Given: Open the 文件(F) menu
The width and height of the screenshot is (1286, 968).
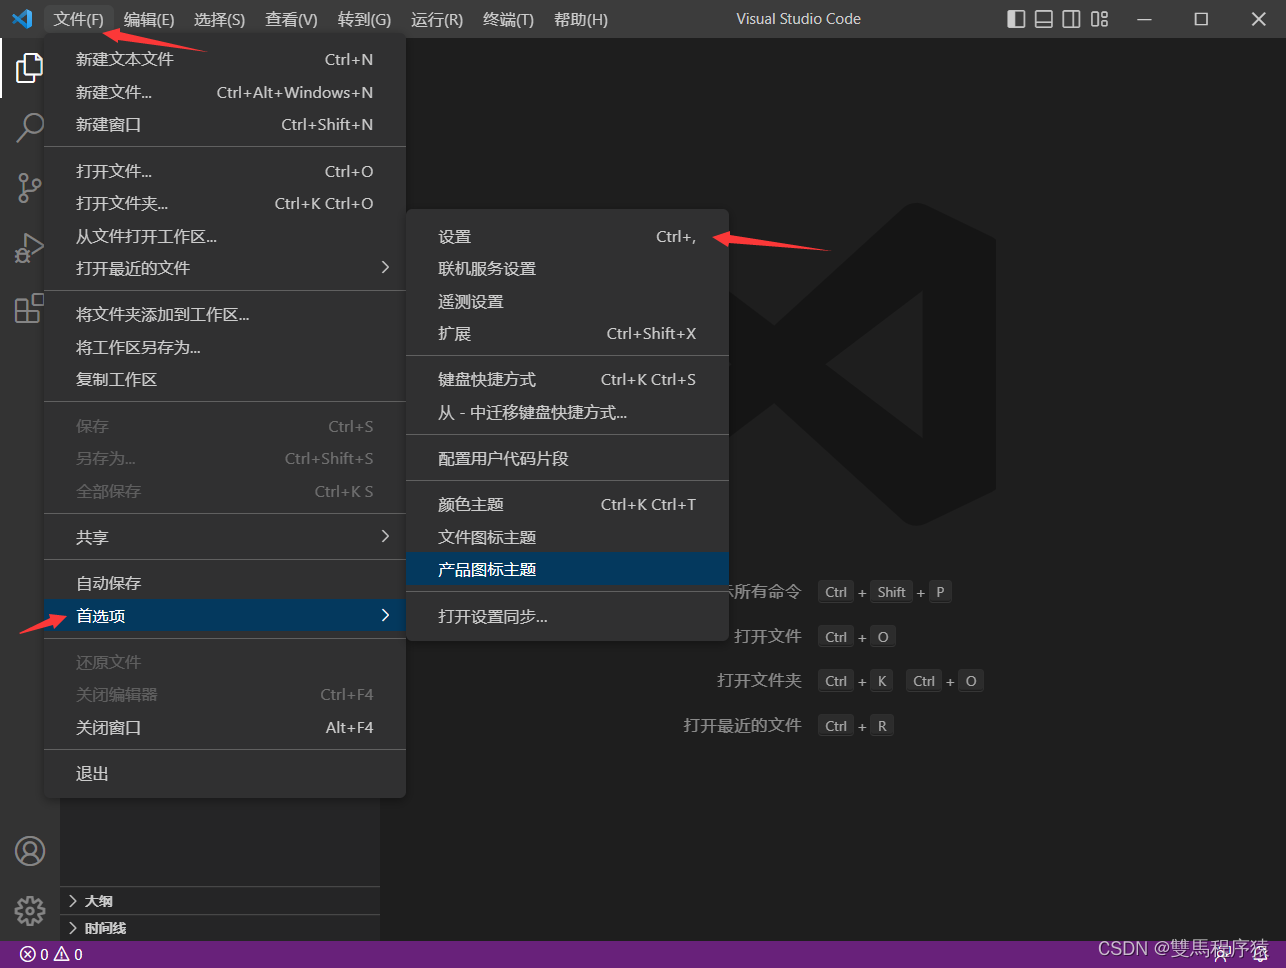Looking at the screenshot, I should tap(79, 19).
